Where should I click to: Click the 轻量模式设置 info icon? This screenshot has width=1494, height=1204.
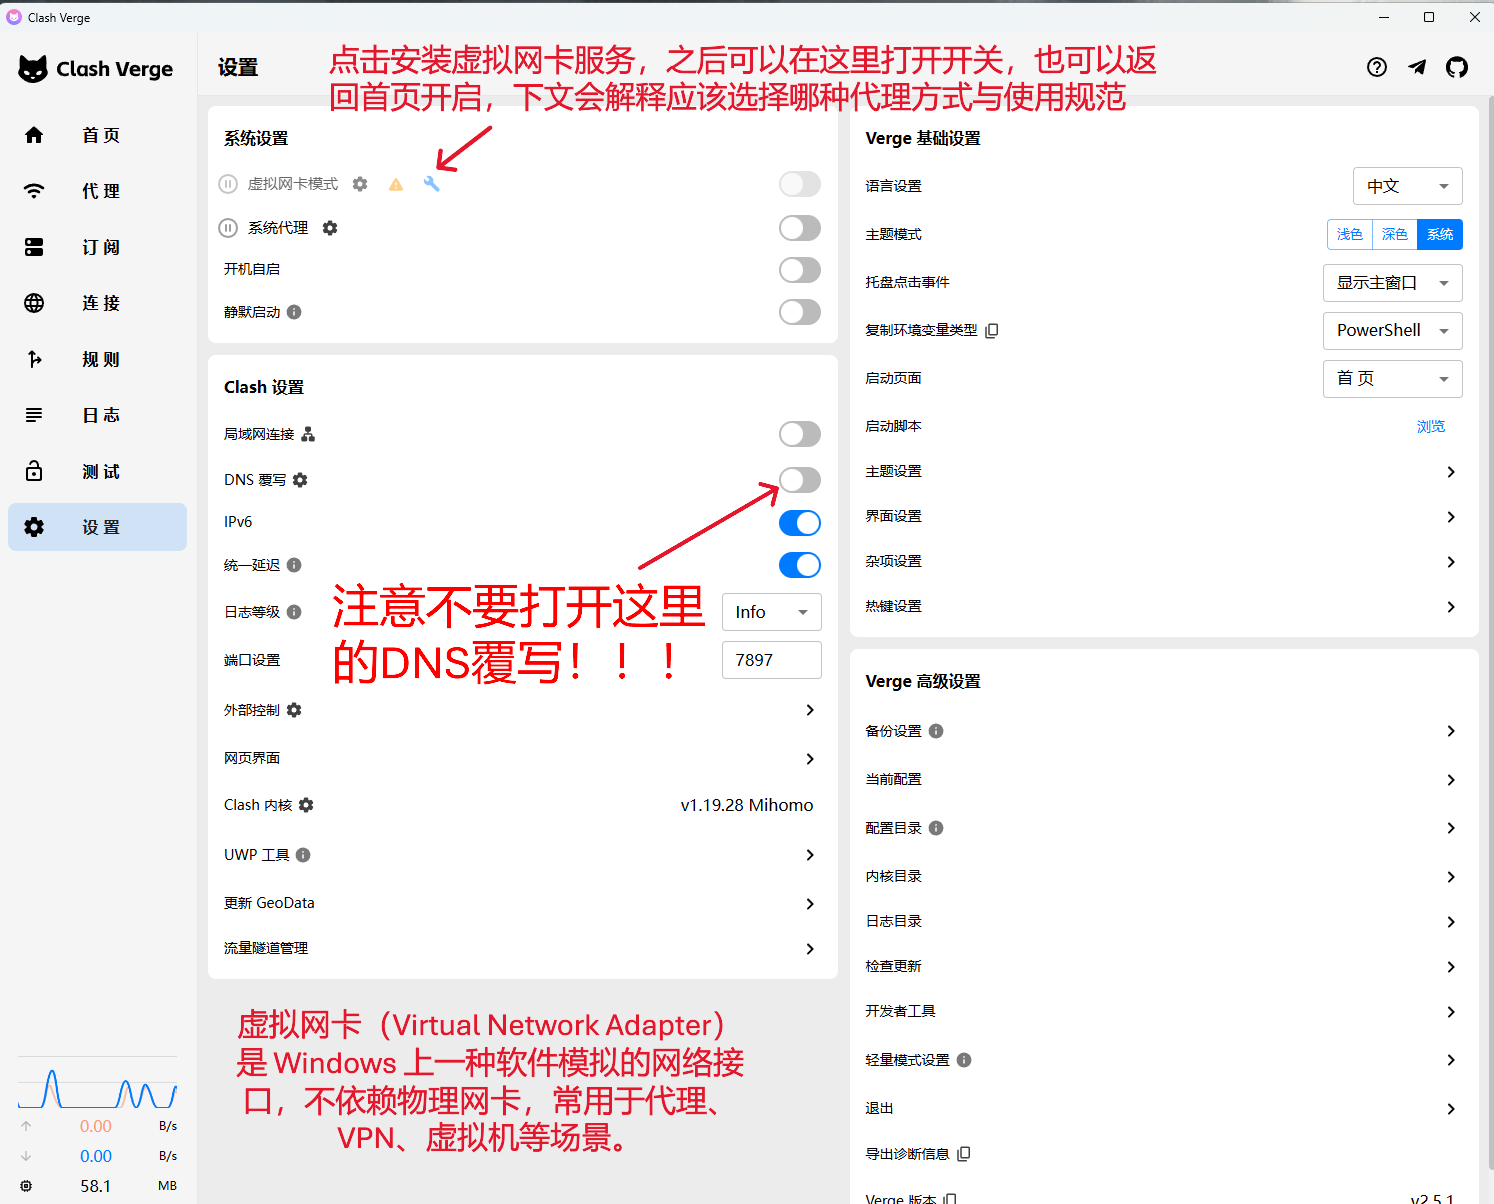tap(964, 1060)
